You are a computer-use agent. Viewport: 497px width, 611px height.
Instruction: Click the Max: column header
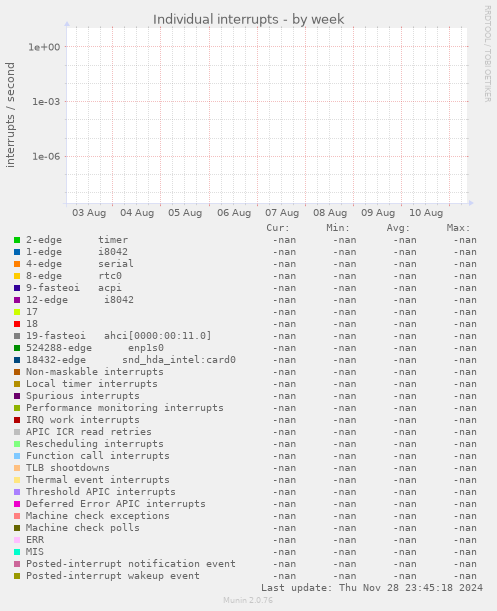point(458,228)
